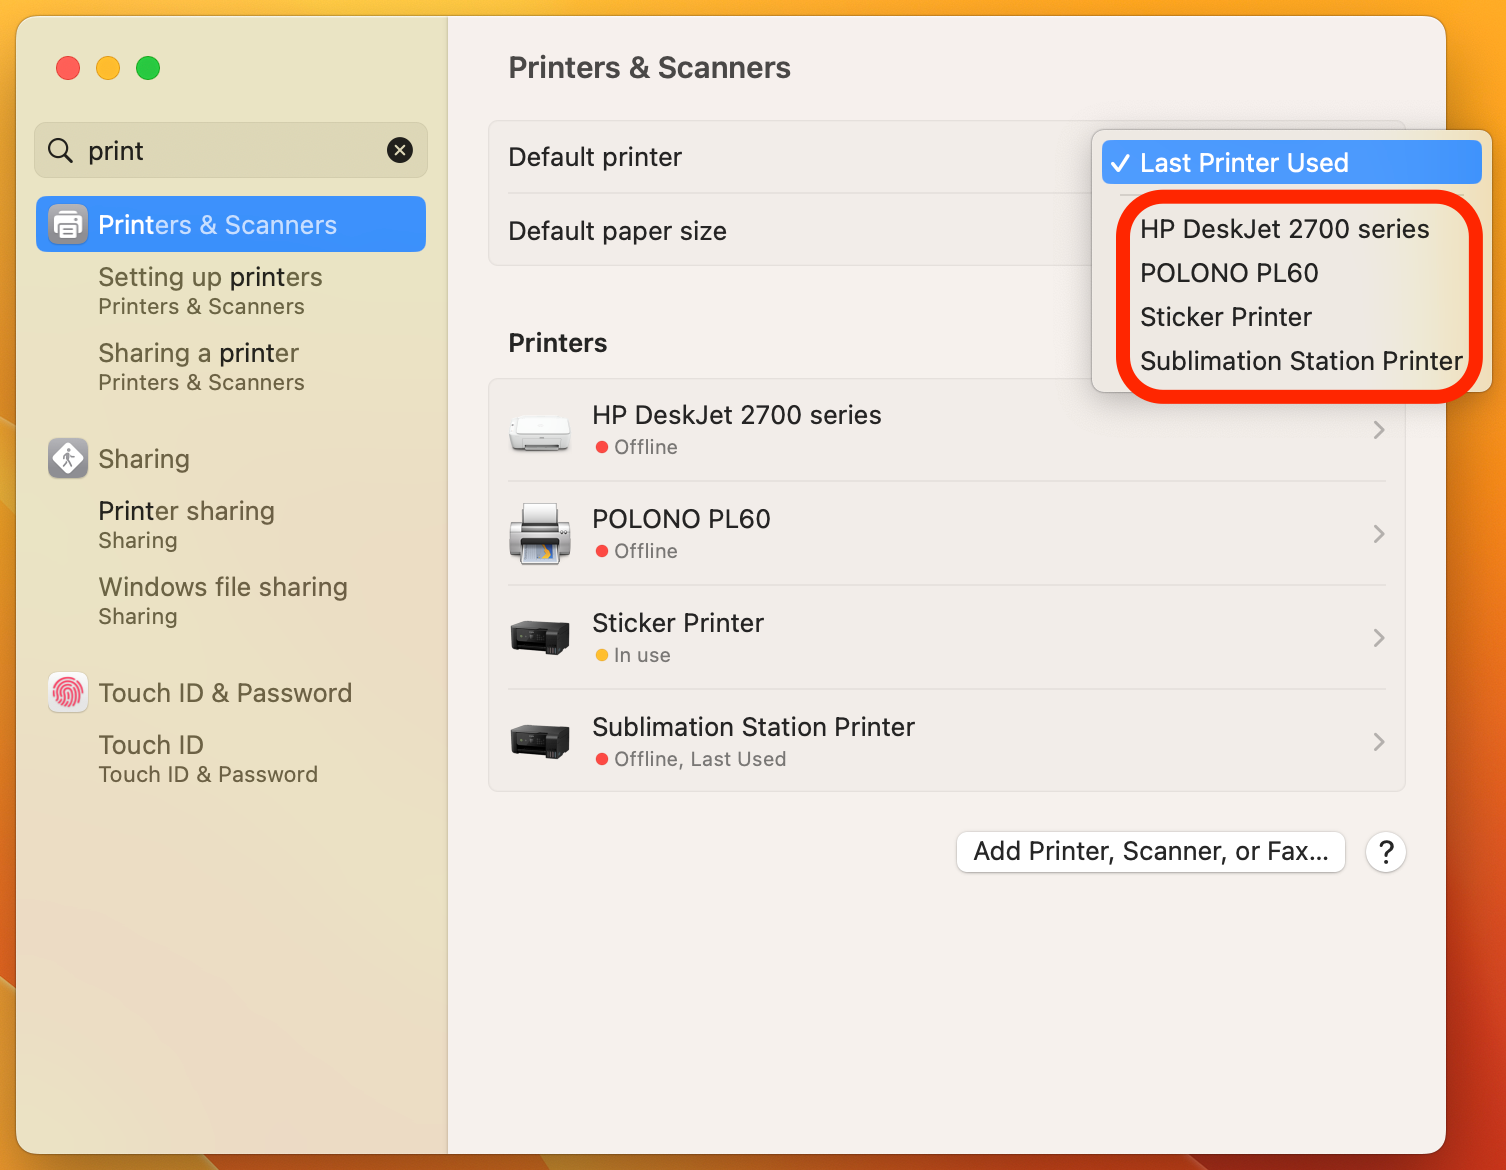This screenshot has height=1170, width=1506.
Task: Expand the HP DeskJet 2700 series row chevron
Action: [1379, 430]
